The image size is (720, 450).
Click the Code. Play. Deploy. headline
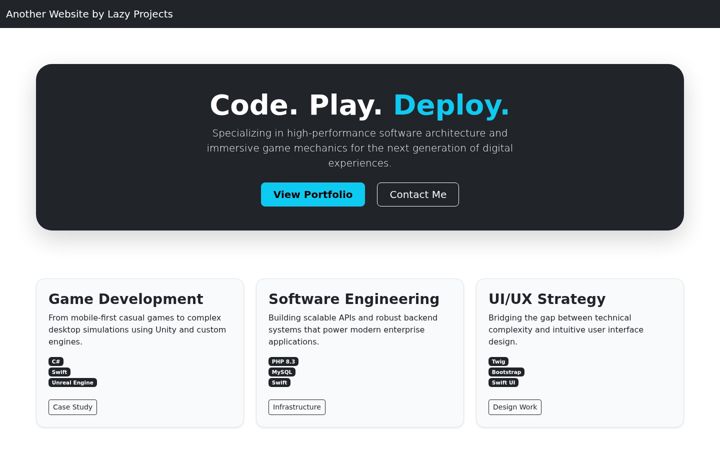click(360, 105)
